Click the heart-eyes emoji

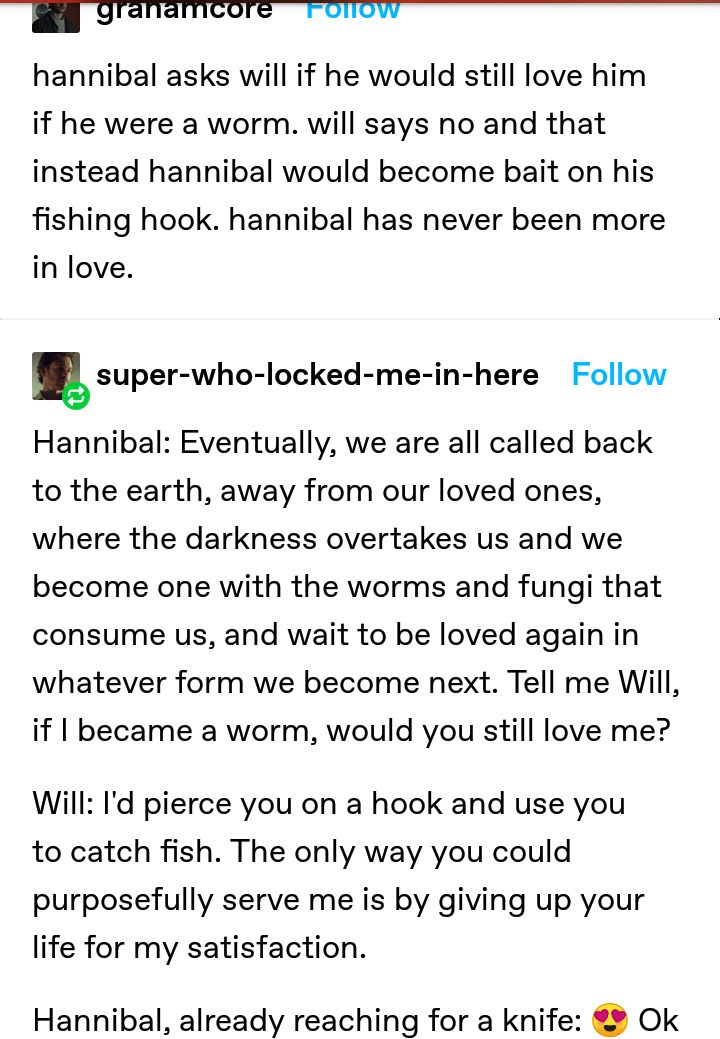tap(609, 1020)
